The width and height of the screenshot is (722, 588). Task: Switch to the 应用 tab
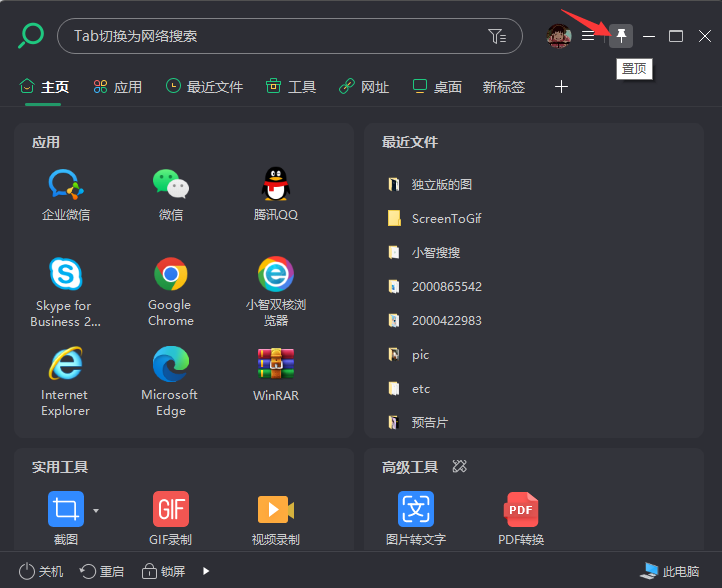coord(117,87)
